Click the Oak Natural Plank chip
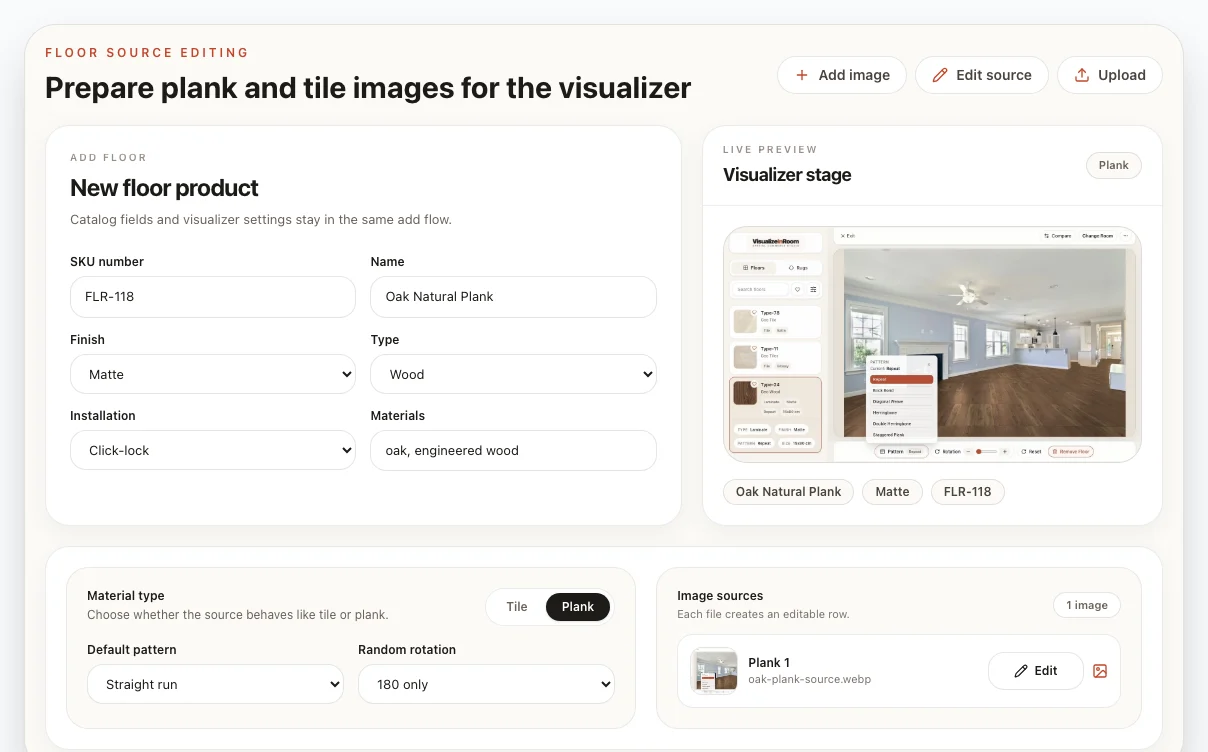Viewport: 1208px width, 752px height. click(788, 492)
